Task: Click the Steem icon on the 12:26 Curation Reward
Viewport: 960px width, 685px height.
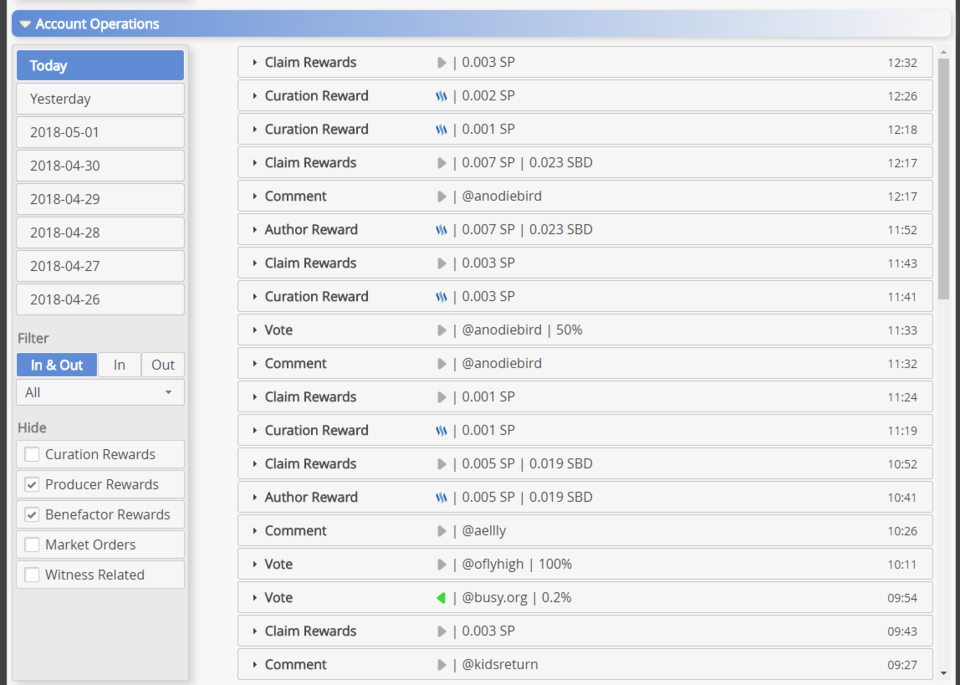Action: click(x=441, y=96)
